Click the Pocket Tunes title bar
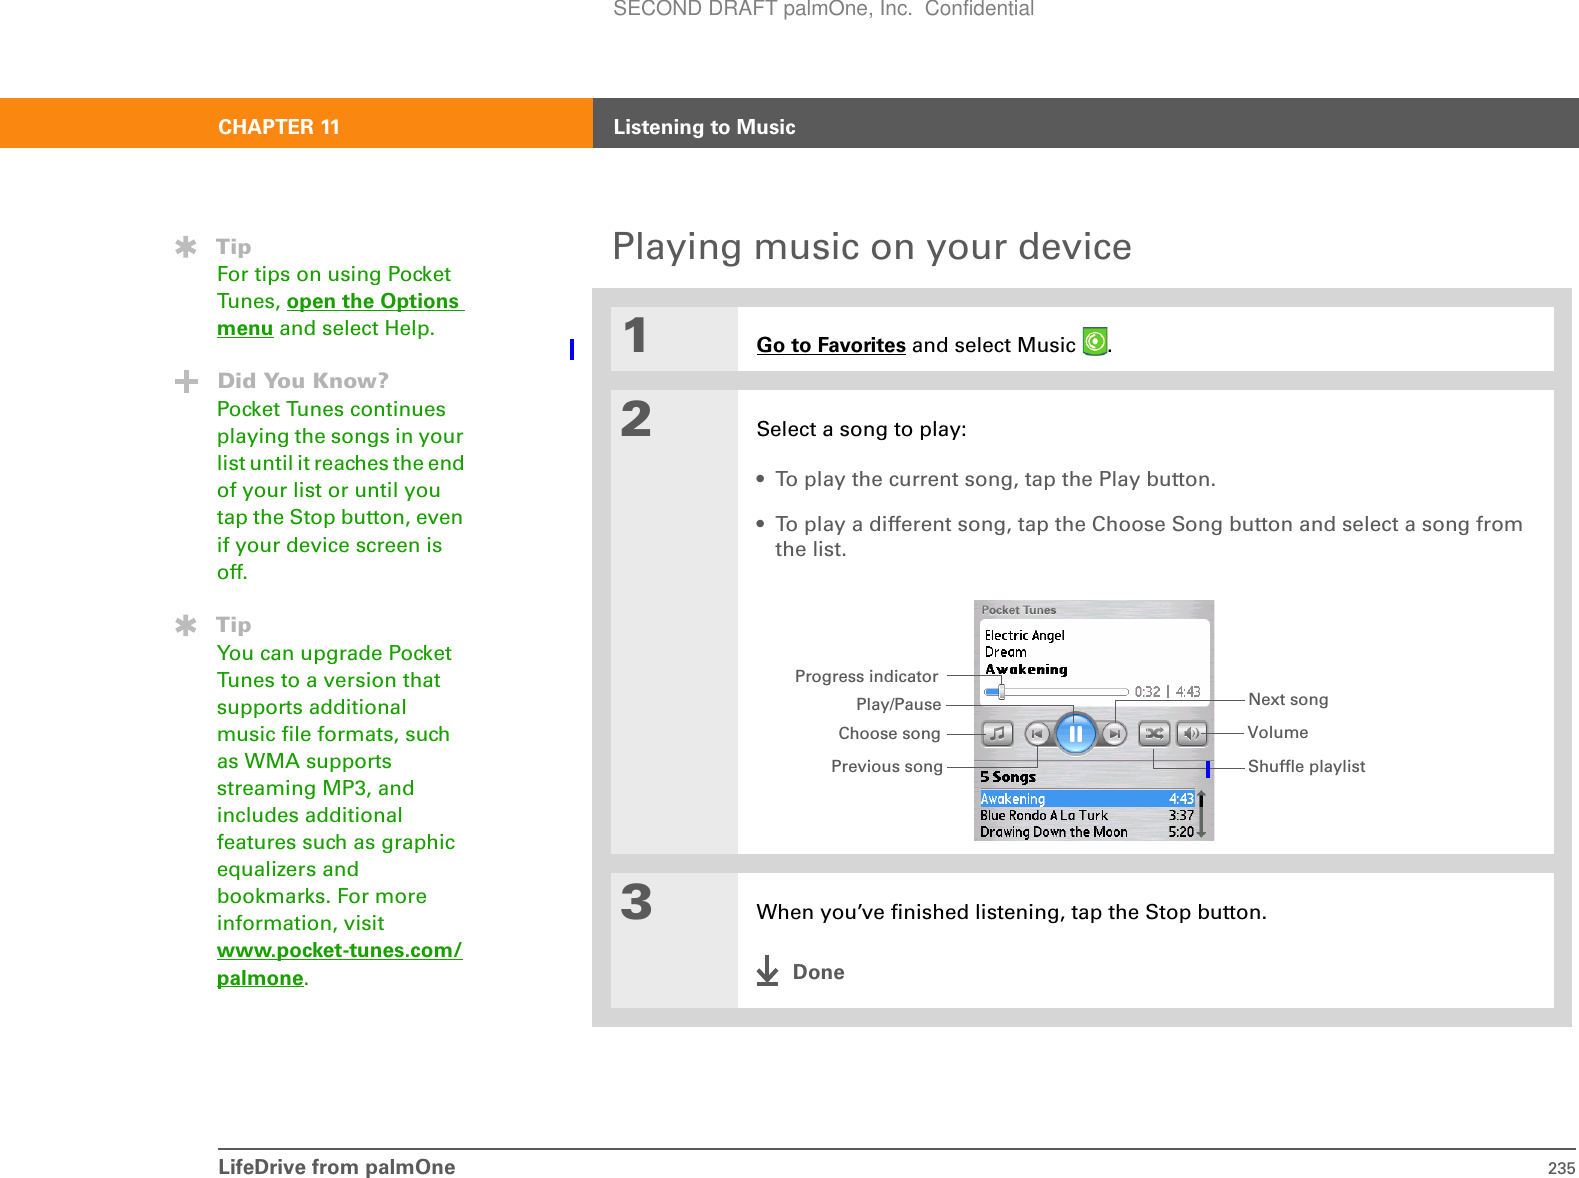Image resolution: width=1579 pixels, height=1178 pixels. 1094,609
